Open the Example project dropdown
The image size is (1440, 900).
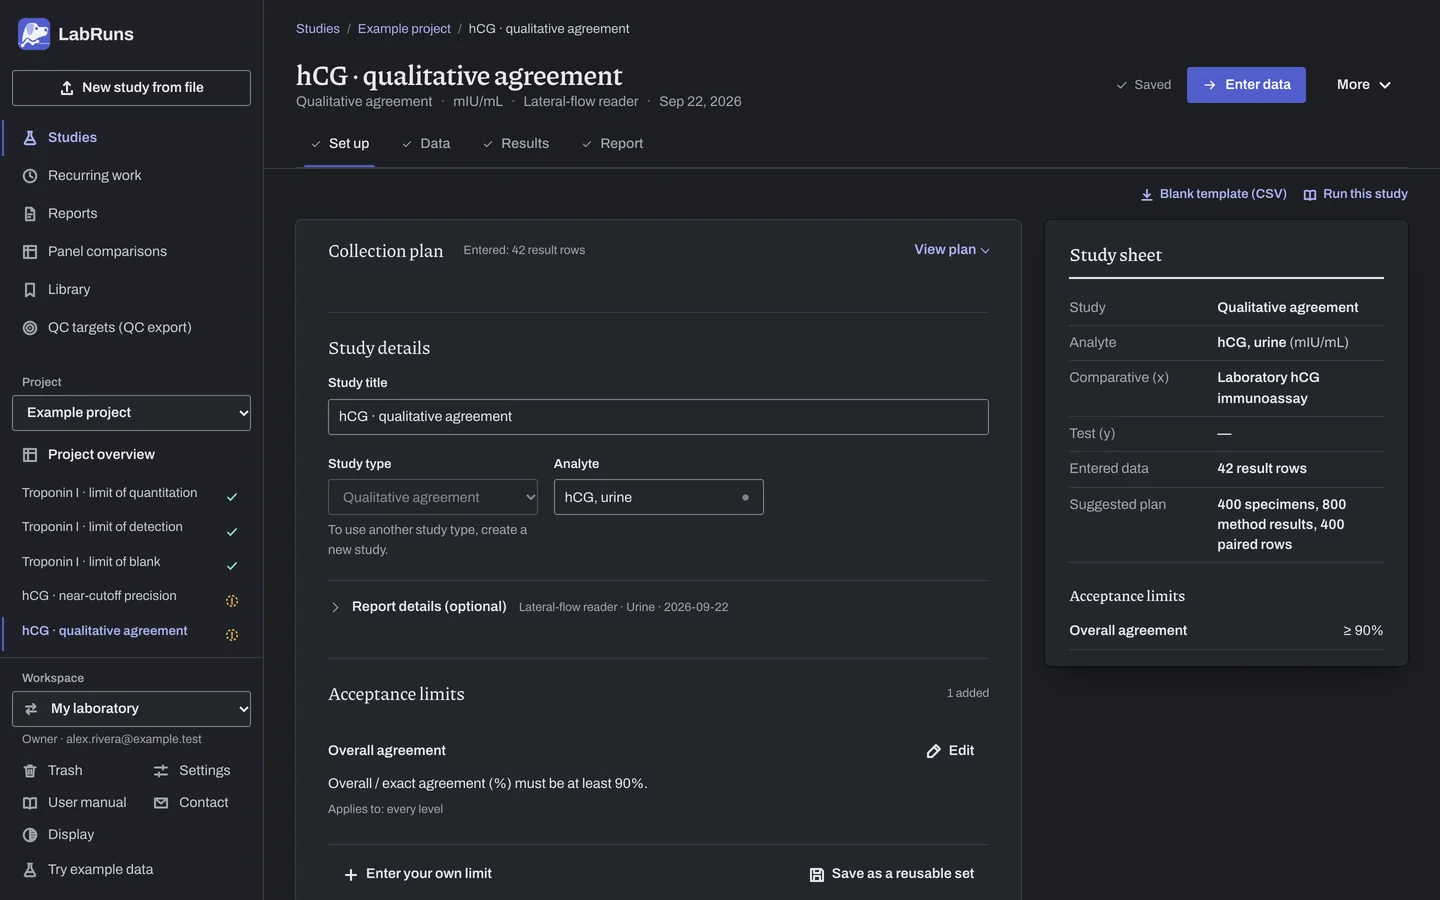tap(131, 413)
